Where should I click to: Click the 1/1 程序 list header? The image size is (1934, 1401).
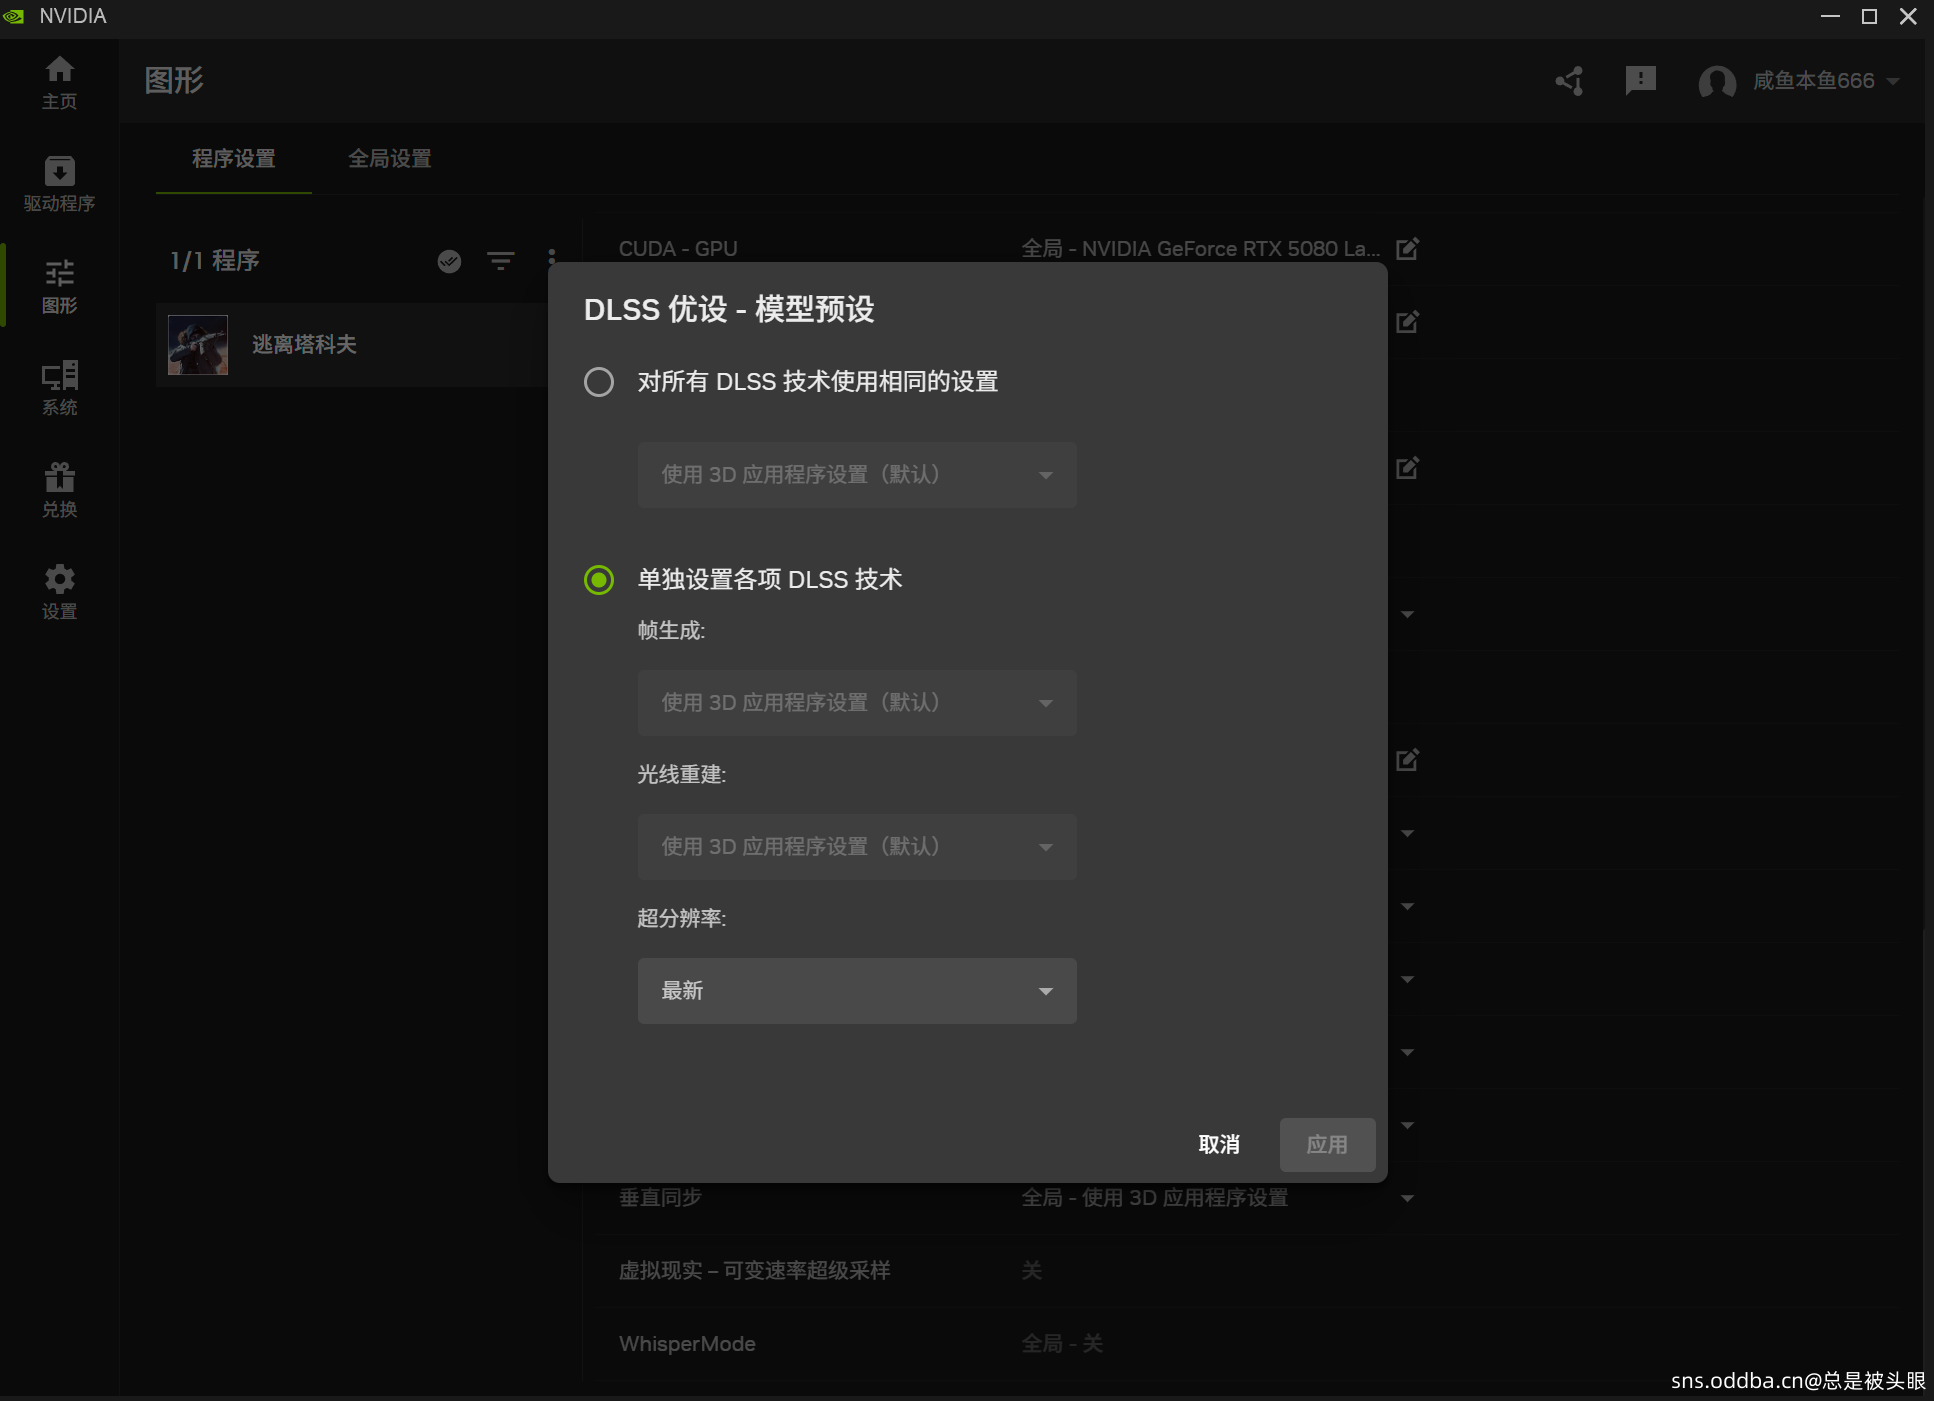[x=214, y=260]
